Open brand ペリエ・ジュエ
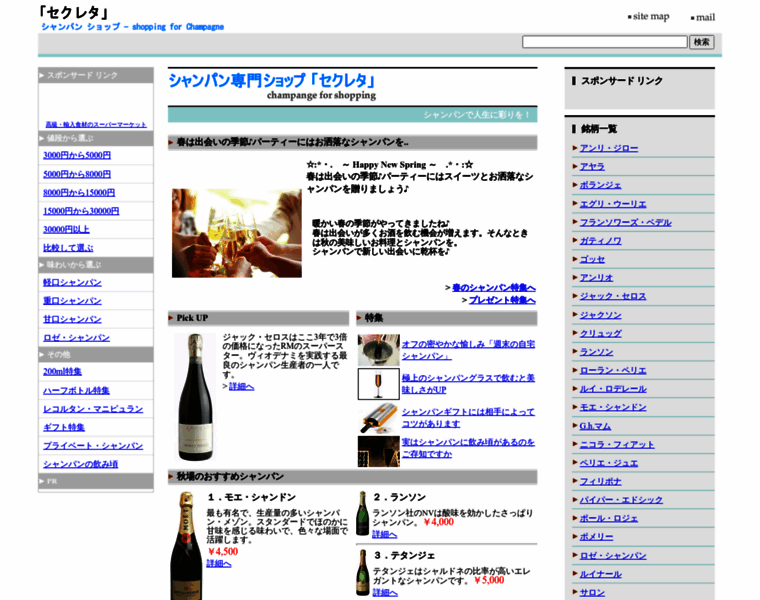 [x=609, y=463]
